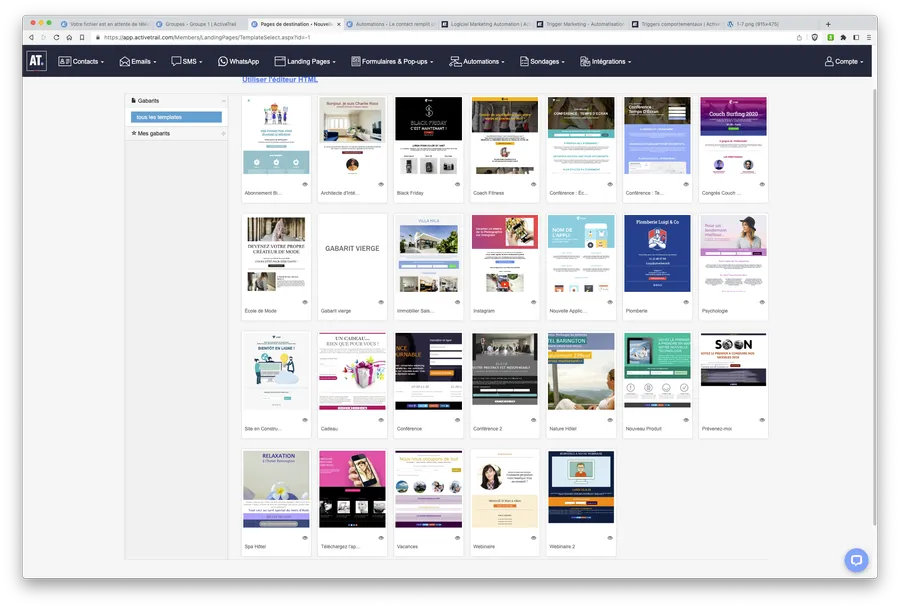
Task: Open the Compte account menu
Action: pos(844,61)
